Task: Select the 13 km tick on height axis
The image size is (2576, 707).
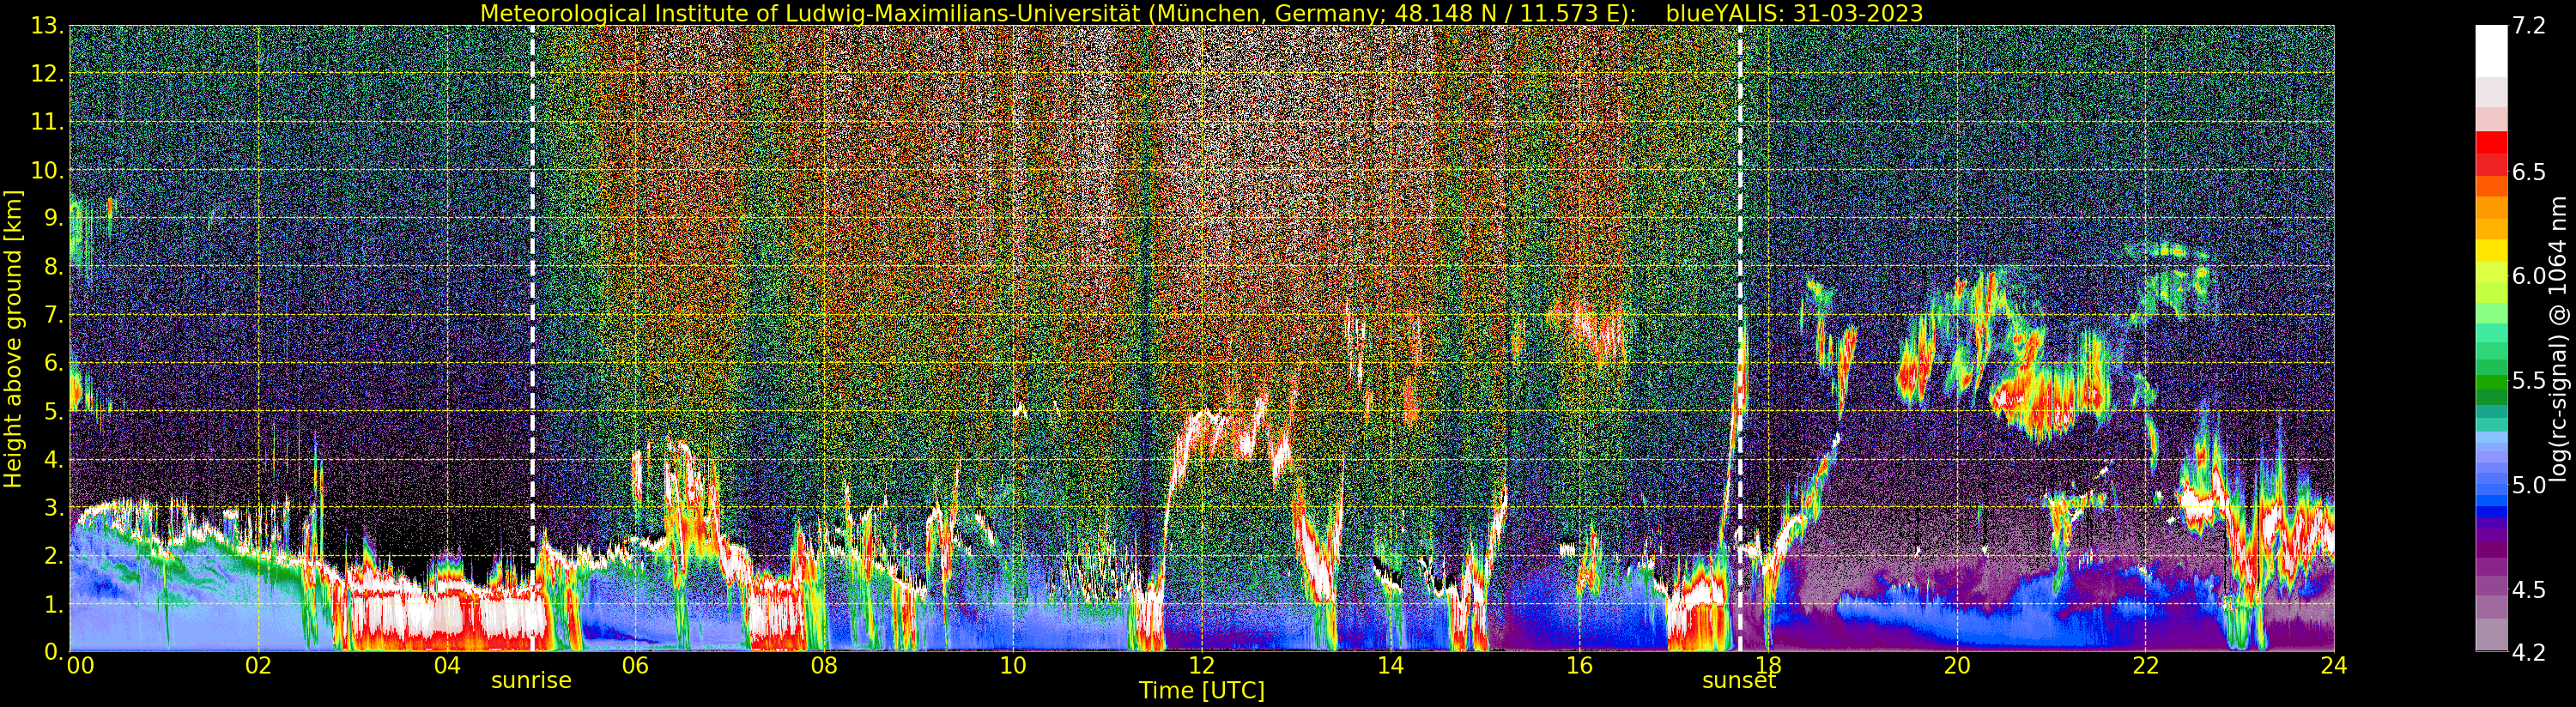Action: tap(47, 27)
